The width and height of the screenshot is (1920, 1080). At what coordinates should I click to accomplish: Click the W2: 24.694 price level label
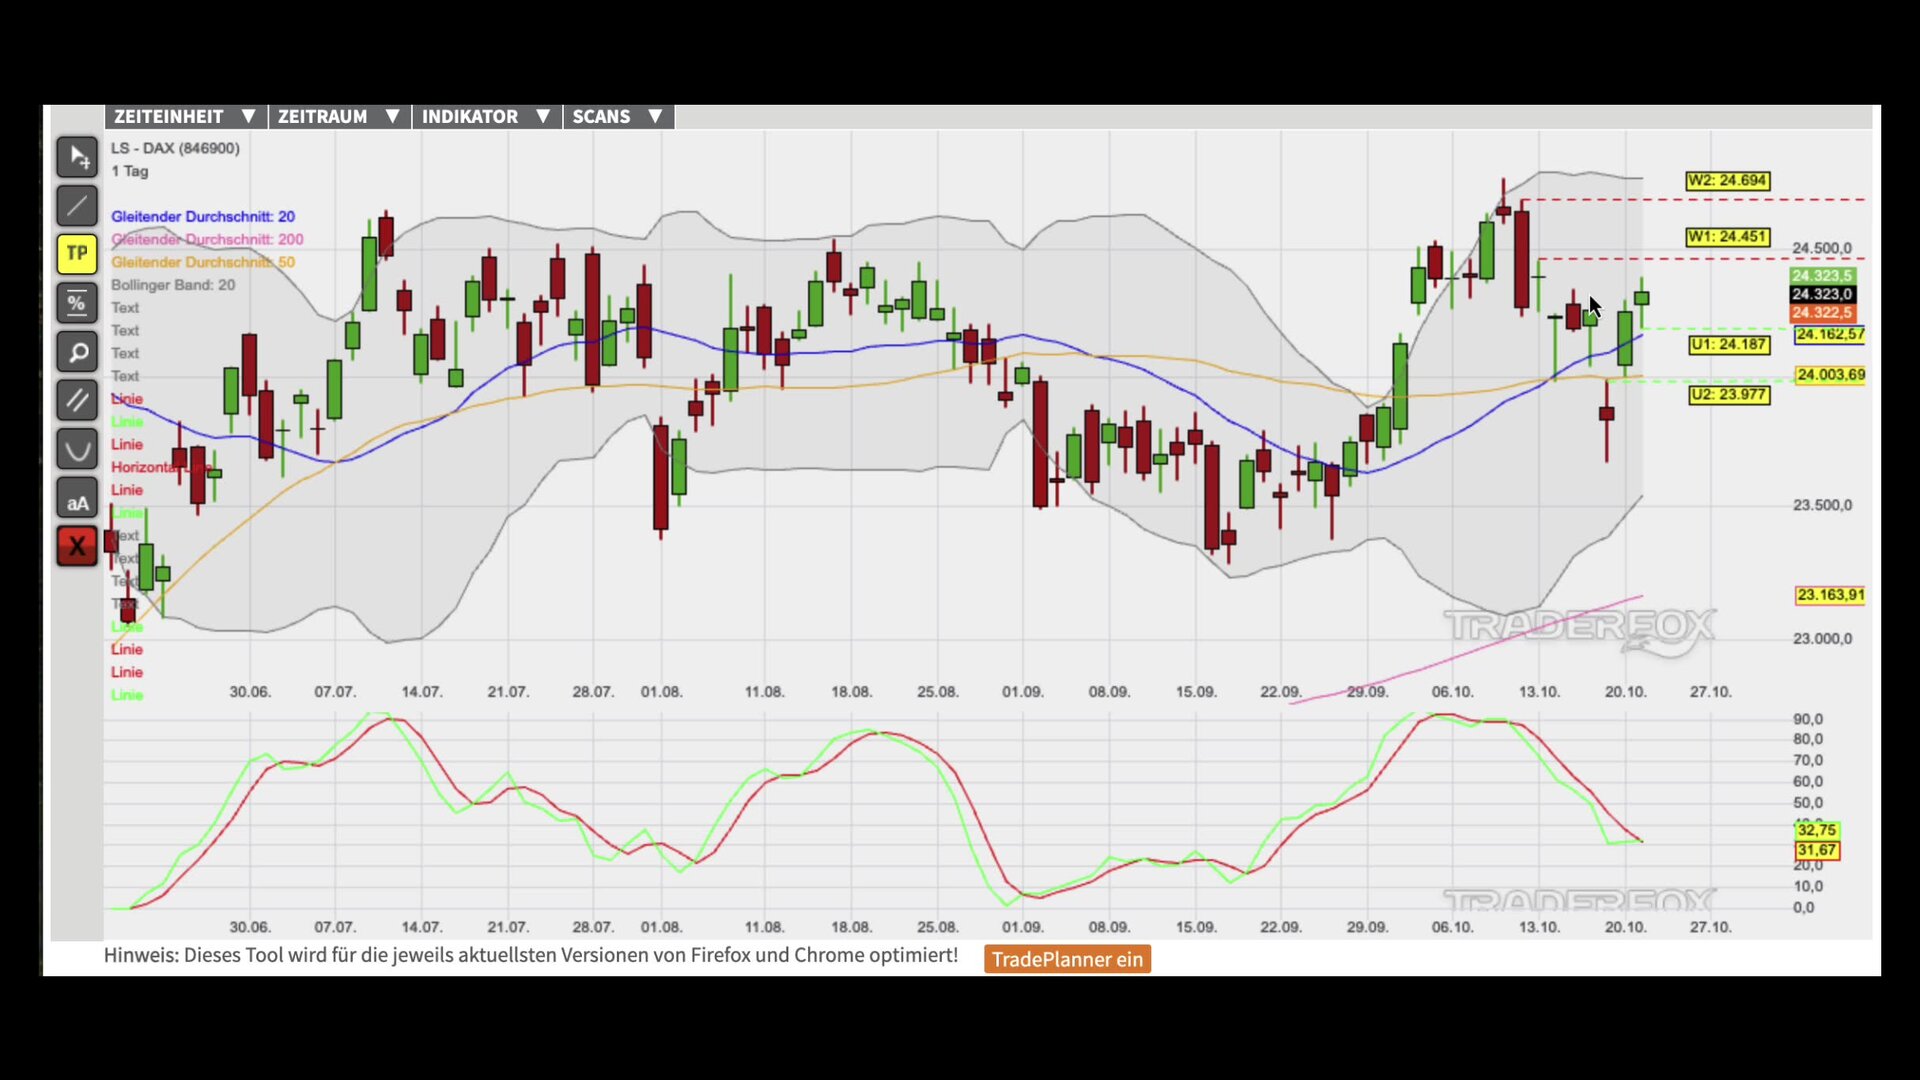point(1727,181)
